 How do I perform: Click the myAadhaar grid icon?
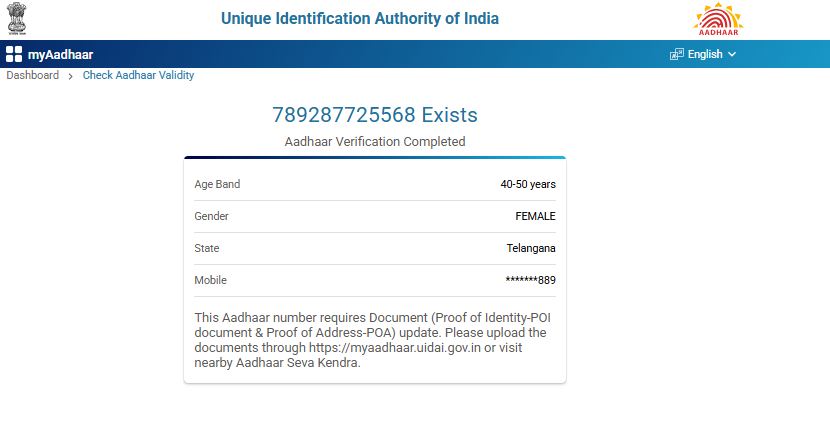(14, 54)
